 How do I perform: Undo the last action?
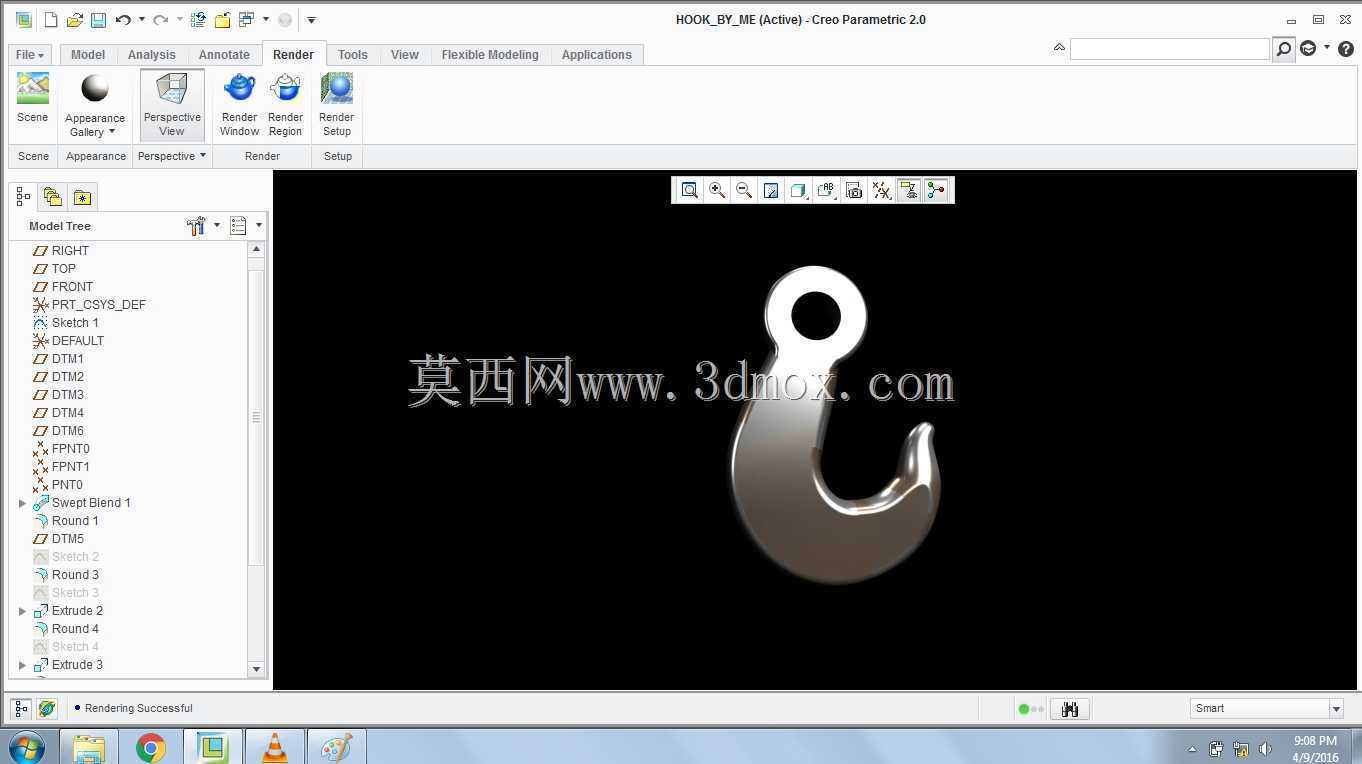pyautogui.click(x=122, y=20)
